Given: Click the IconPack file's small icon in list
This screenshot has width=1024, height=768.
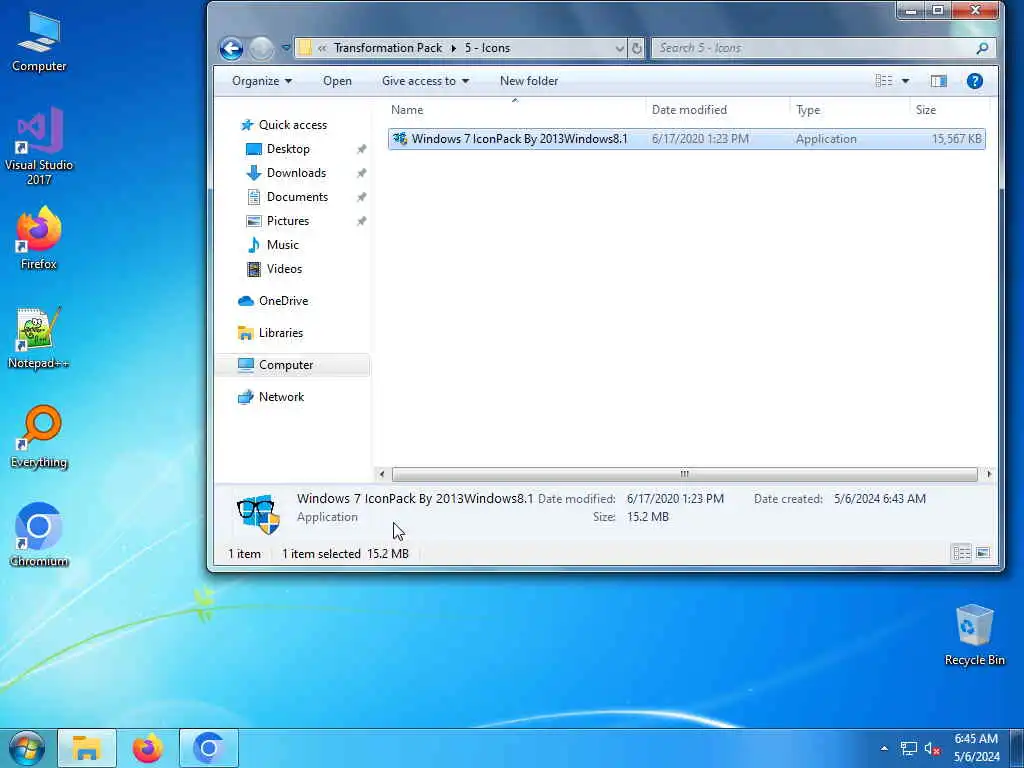Looking at the screenshot, I should (400, 138).
